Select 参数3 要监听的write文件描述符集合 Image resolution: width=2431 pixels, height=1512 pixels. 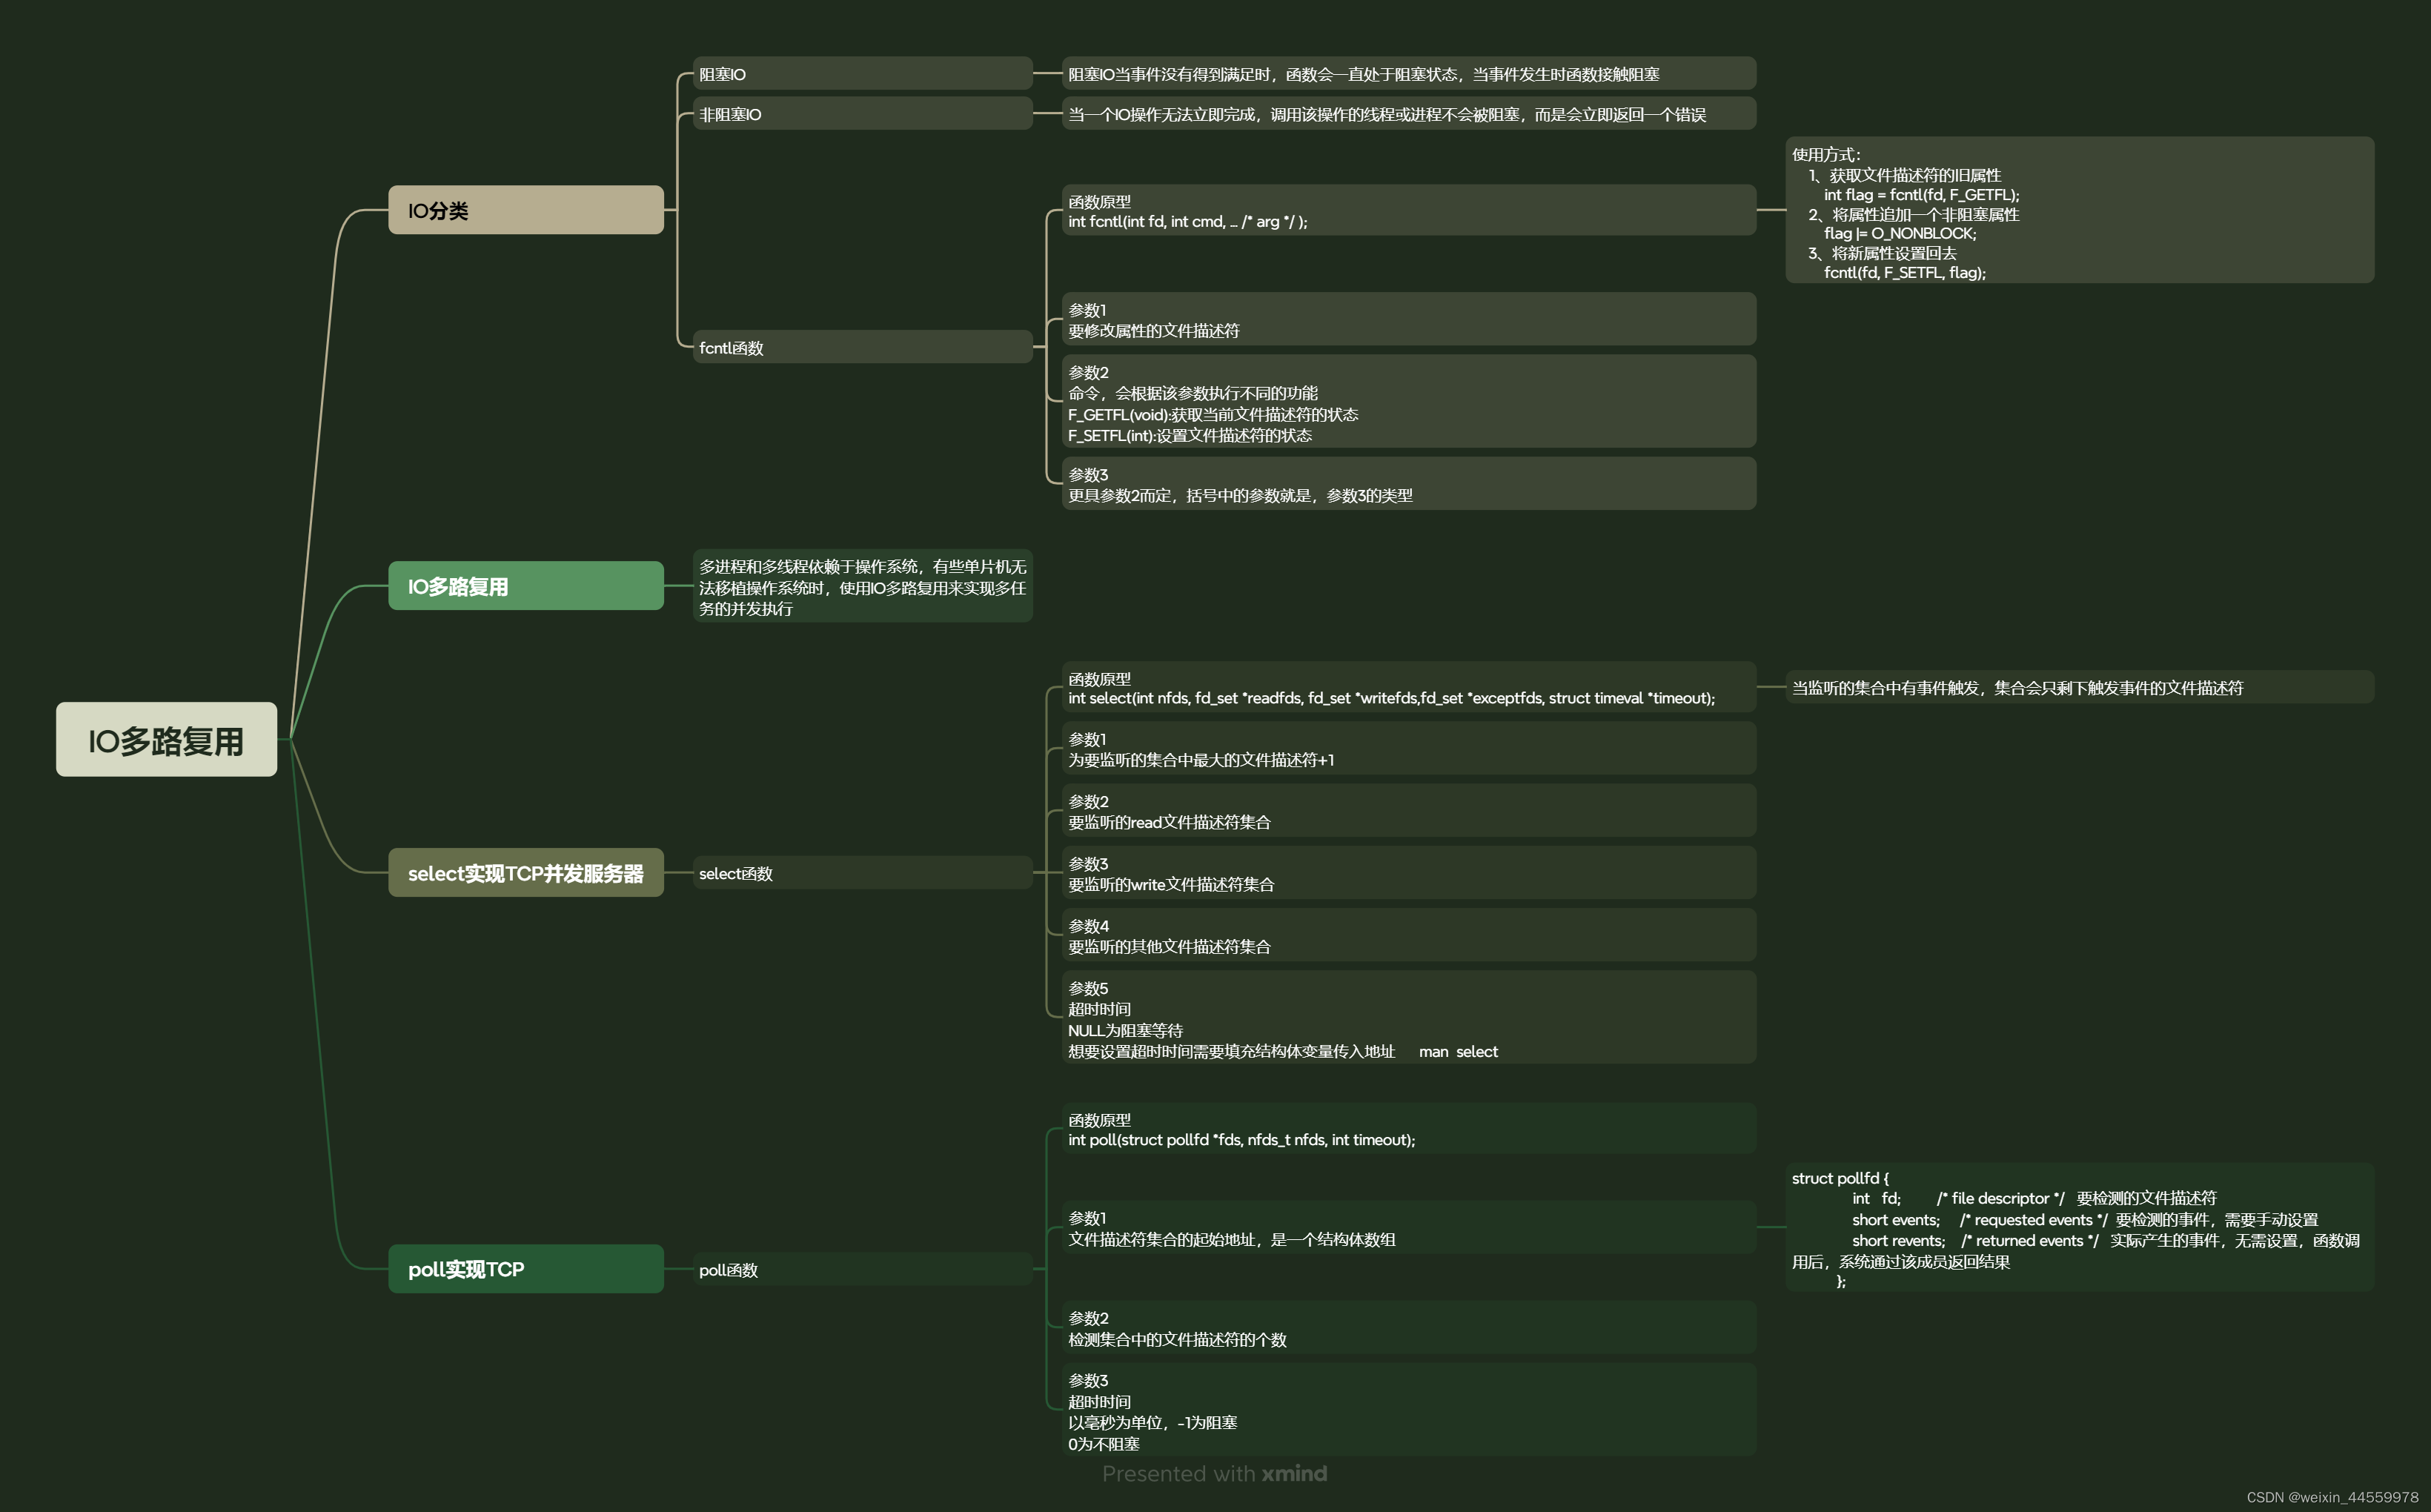click(x=1409, y=873)
